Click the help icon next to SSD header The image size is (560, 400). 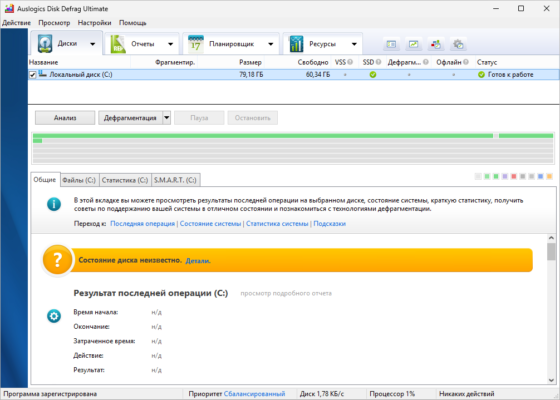tap(378, 62)
